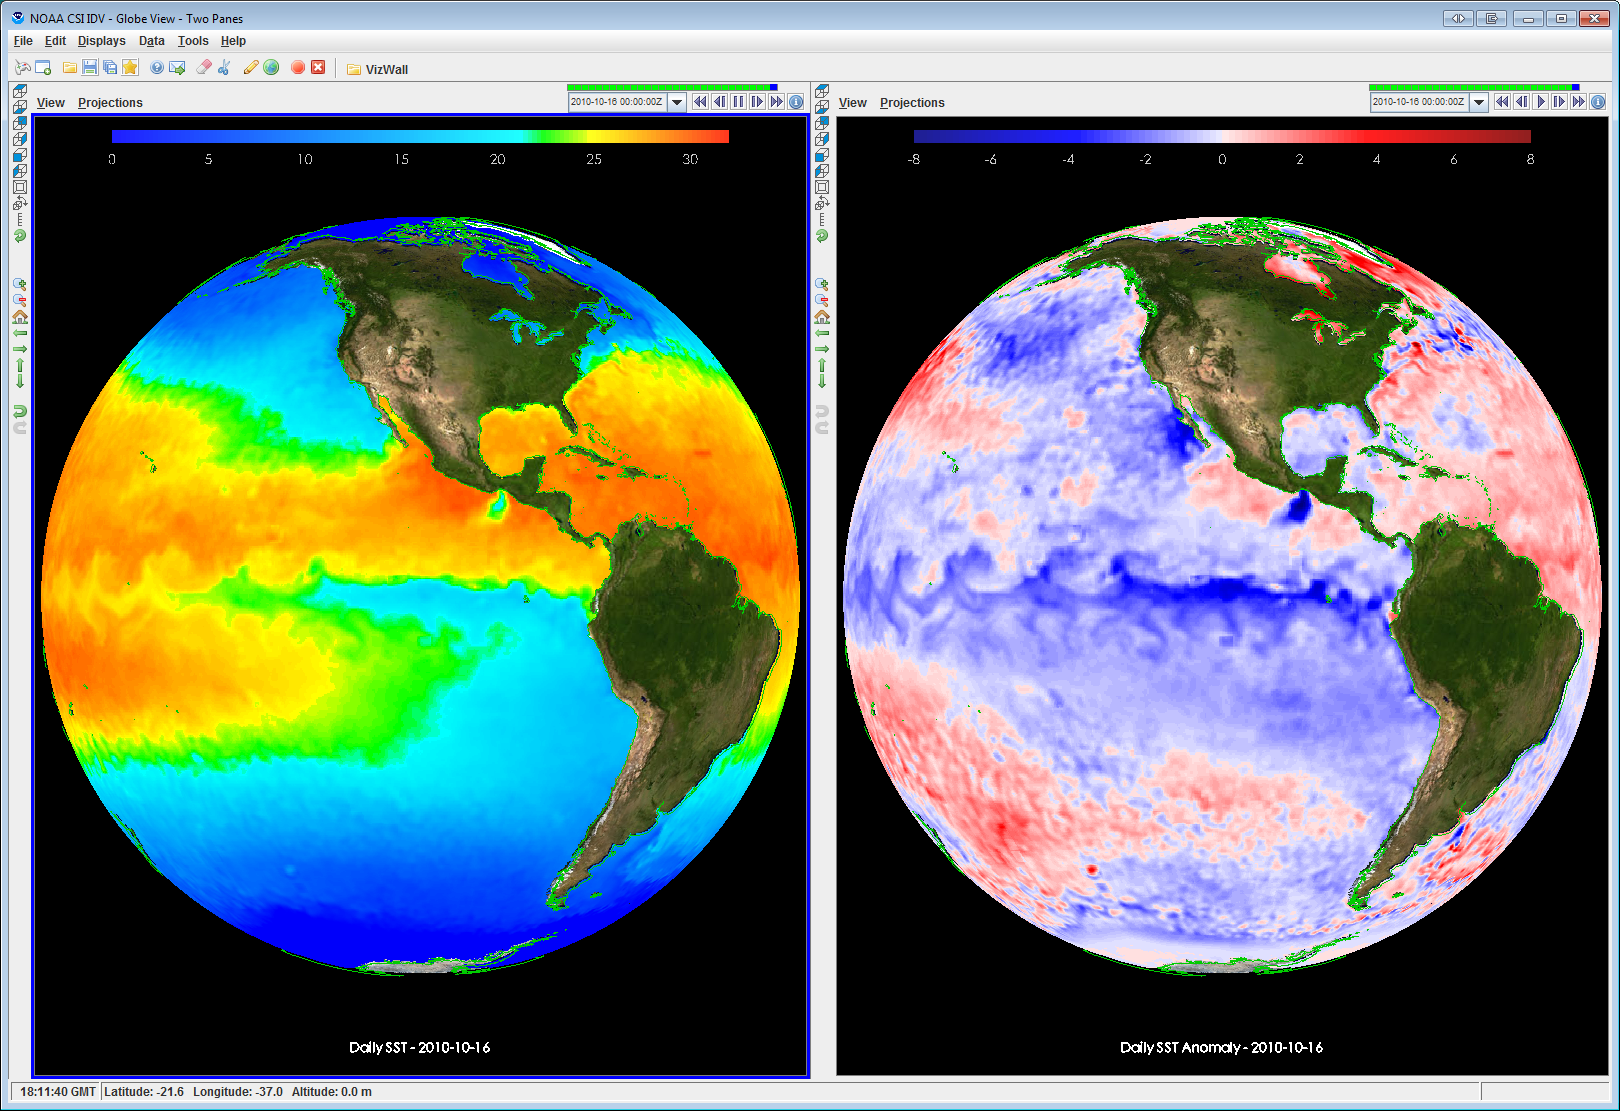Jump to last frame in left pane
The image size is (1620, 1111).
point(776,102)
